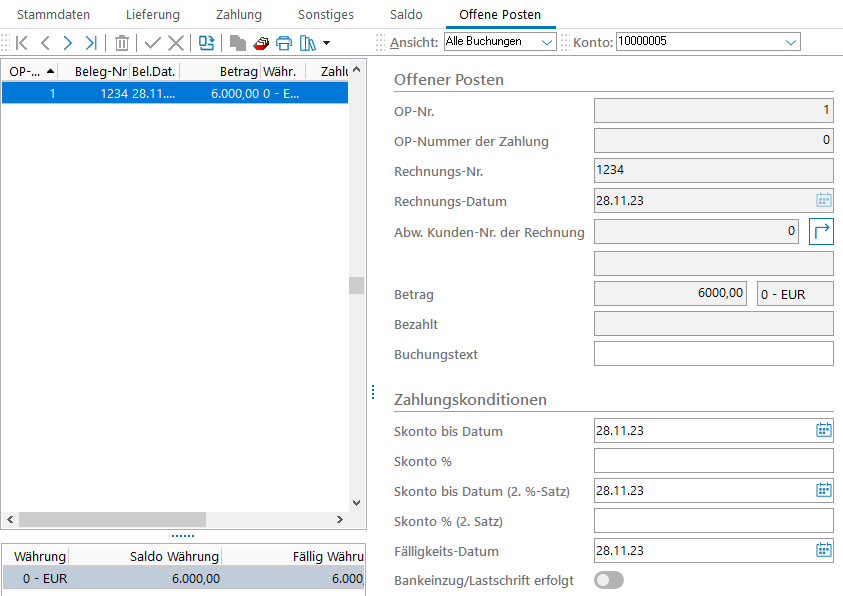Go to next record arrow

click(x=68, y=43)
